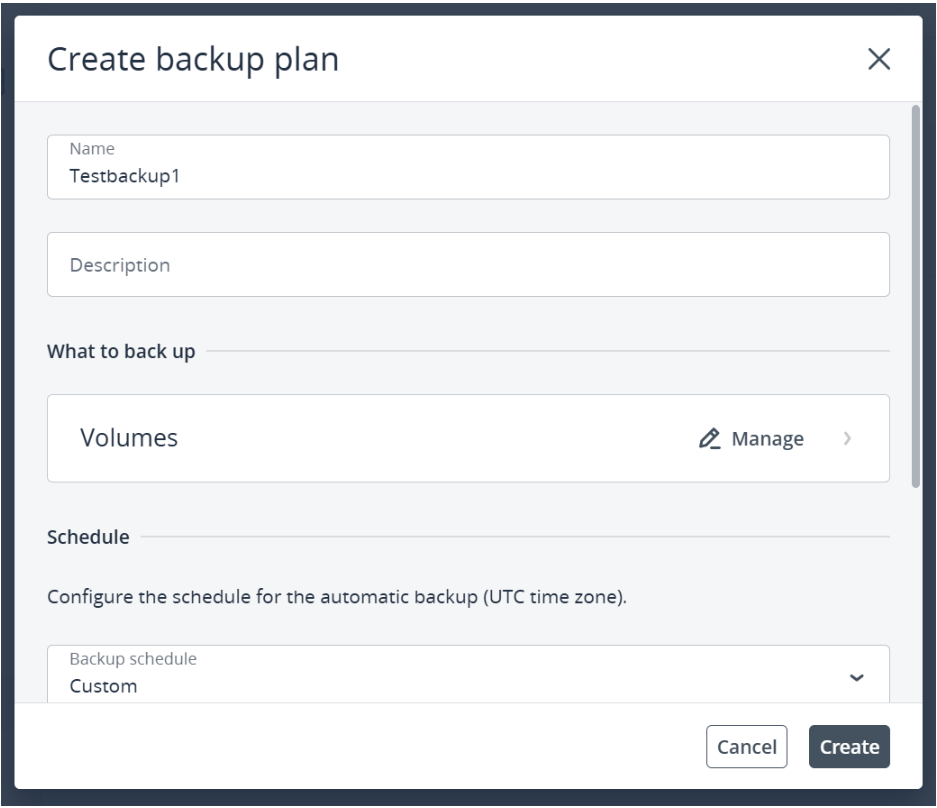Click the Testbackup1 text in Name field
The width and height of the screenshot is (937, 808).
124,176
